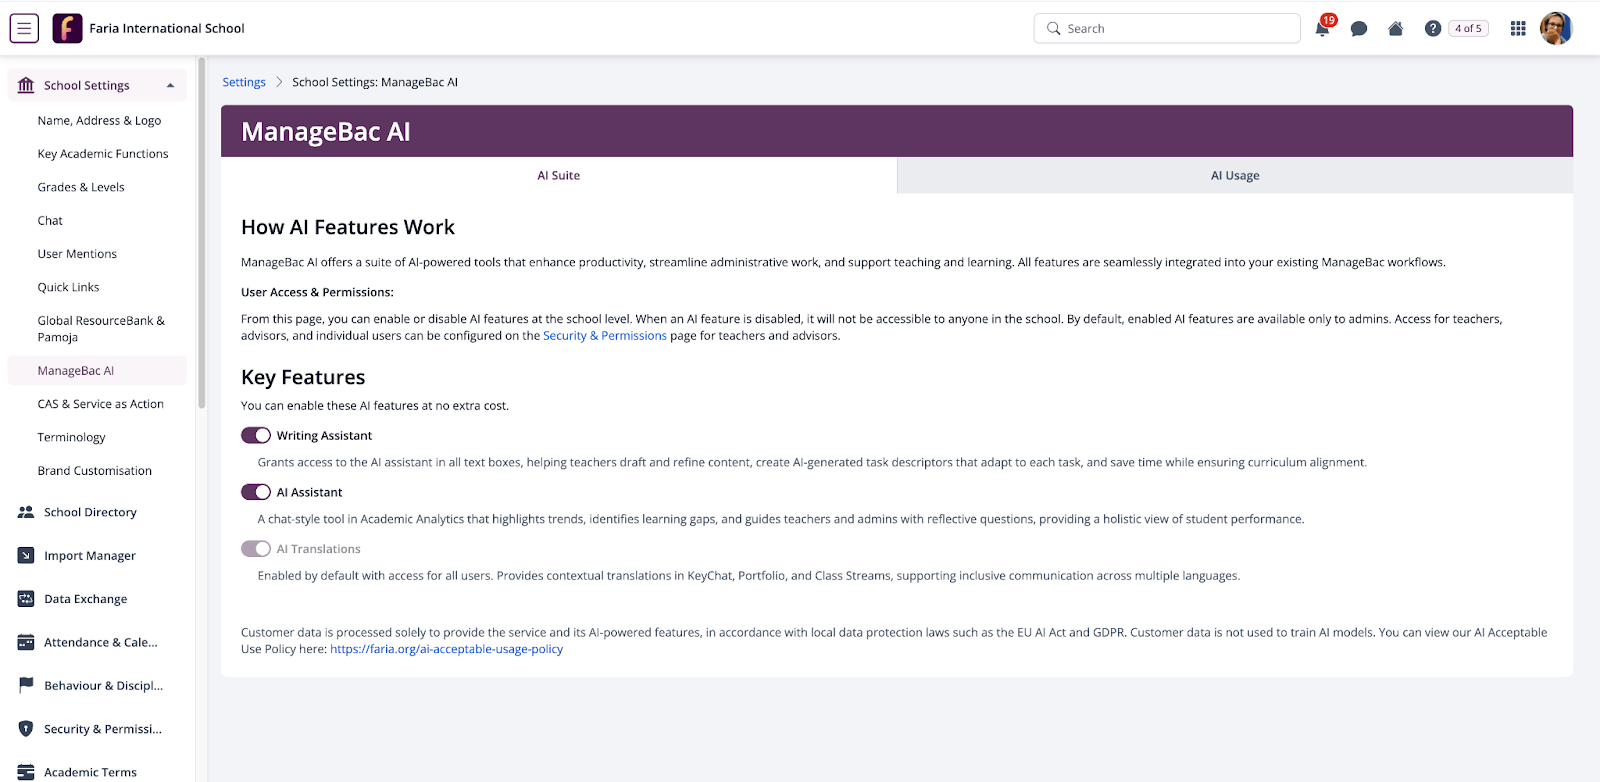Screen dimensions: 1600x782
Task: Select the AI Suite tab
Action: coord(558,174)
